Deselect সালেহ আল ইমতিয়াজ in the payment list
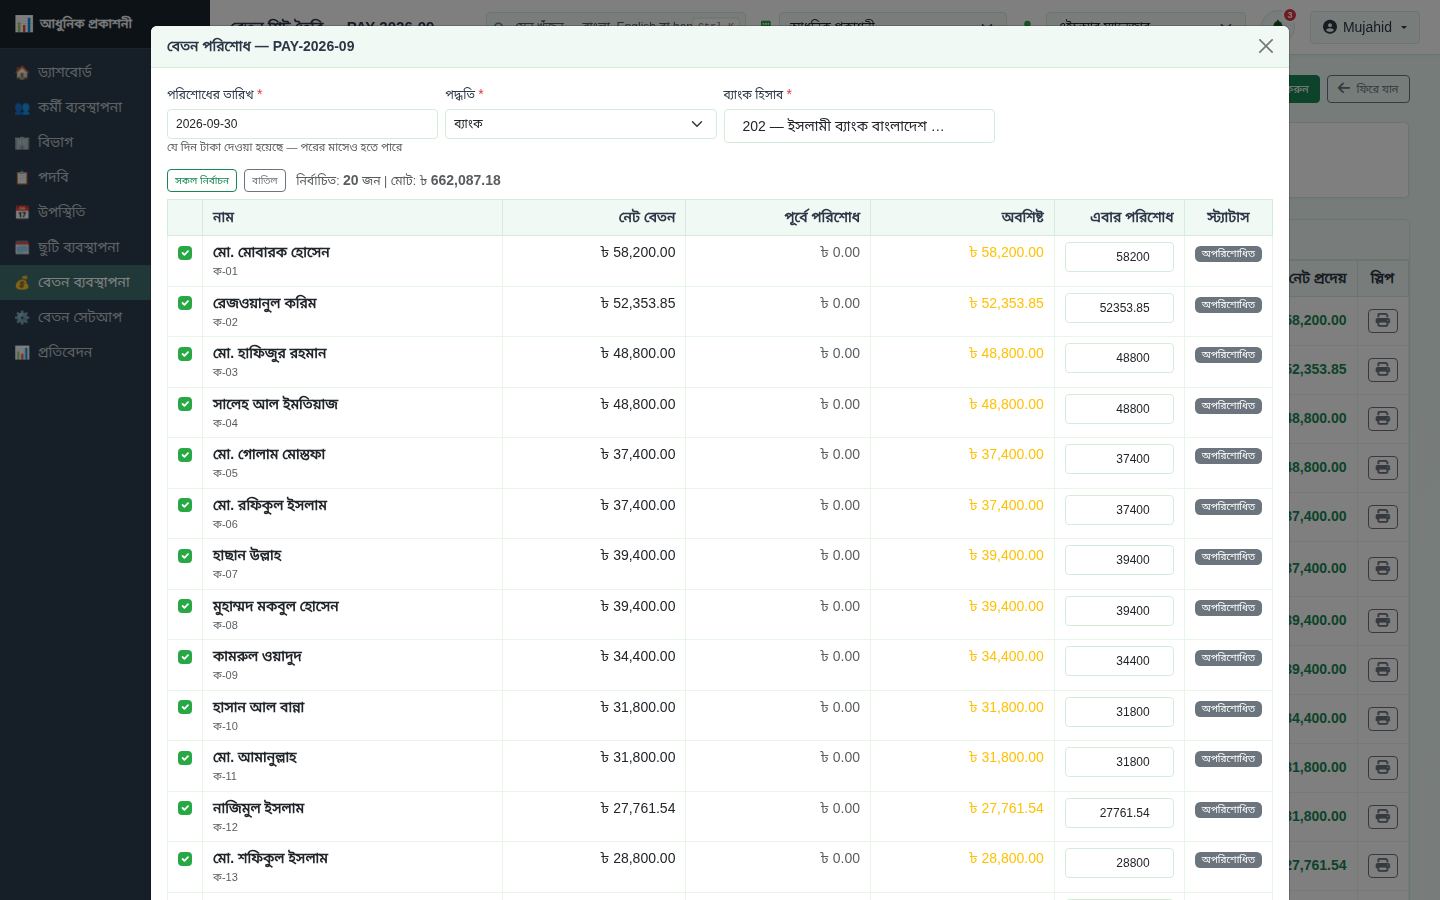1440x900 pixels. [185, 404]
